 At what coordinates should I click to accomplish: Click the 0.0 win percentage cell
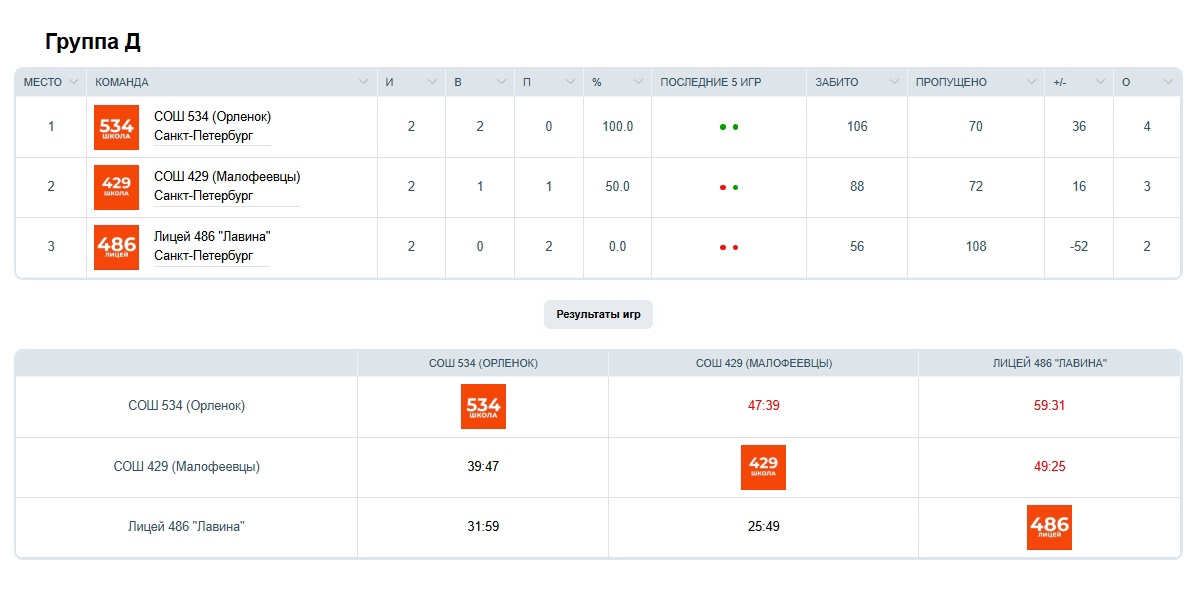(618, 247)
